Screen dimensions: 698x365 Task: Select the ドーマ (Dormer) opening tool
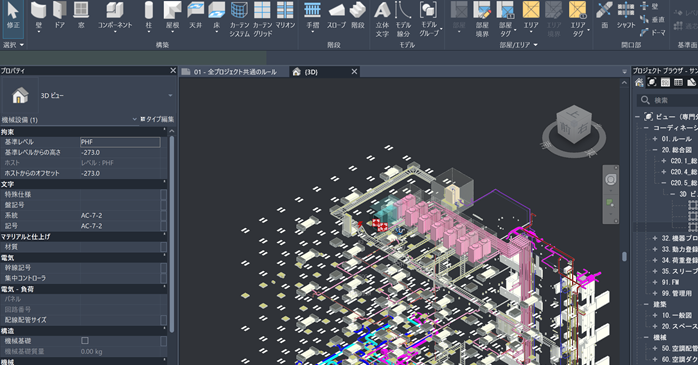[x=653, y=32]
